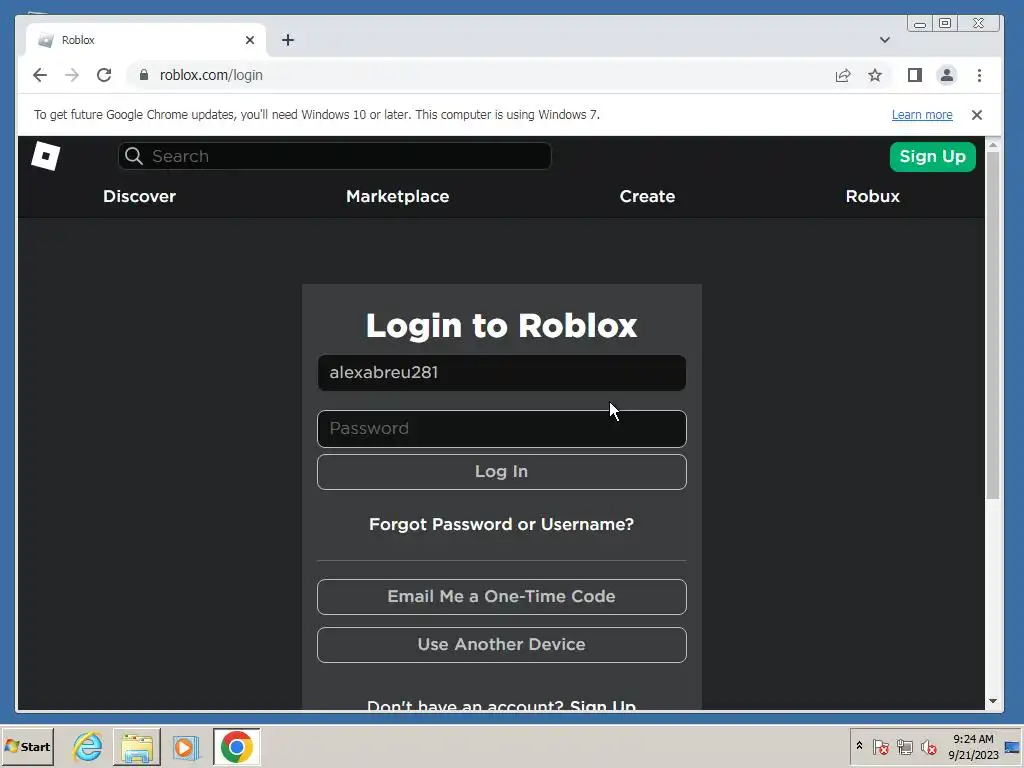Click the Action Center flag tray icon
Screen dimensions: 1024x768
pos(880,746)
